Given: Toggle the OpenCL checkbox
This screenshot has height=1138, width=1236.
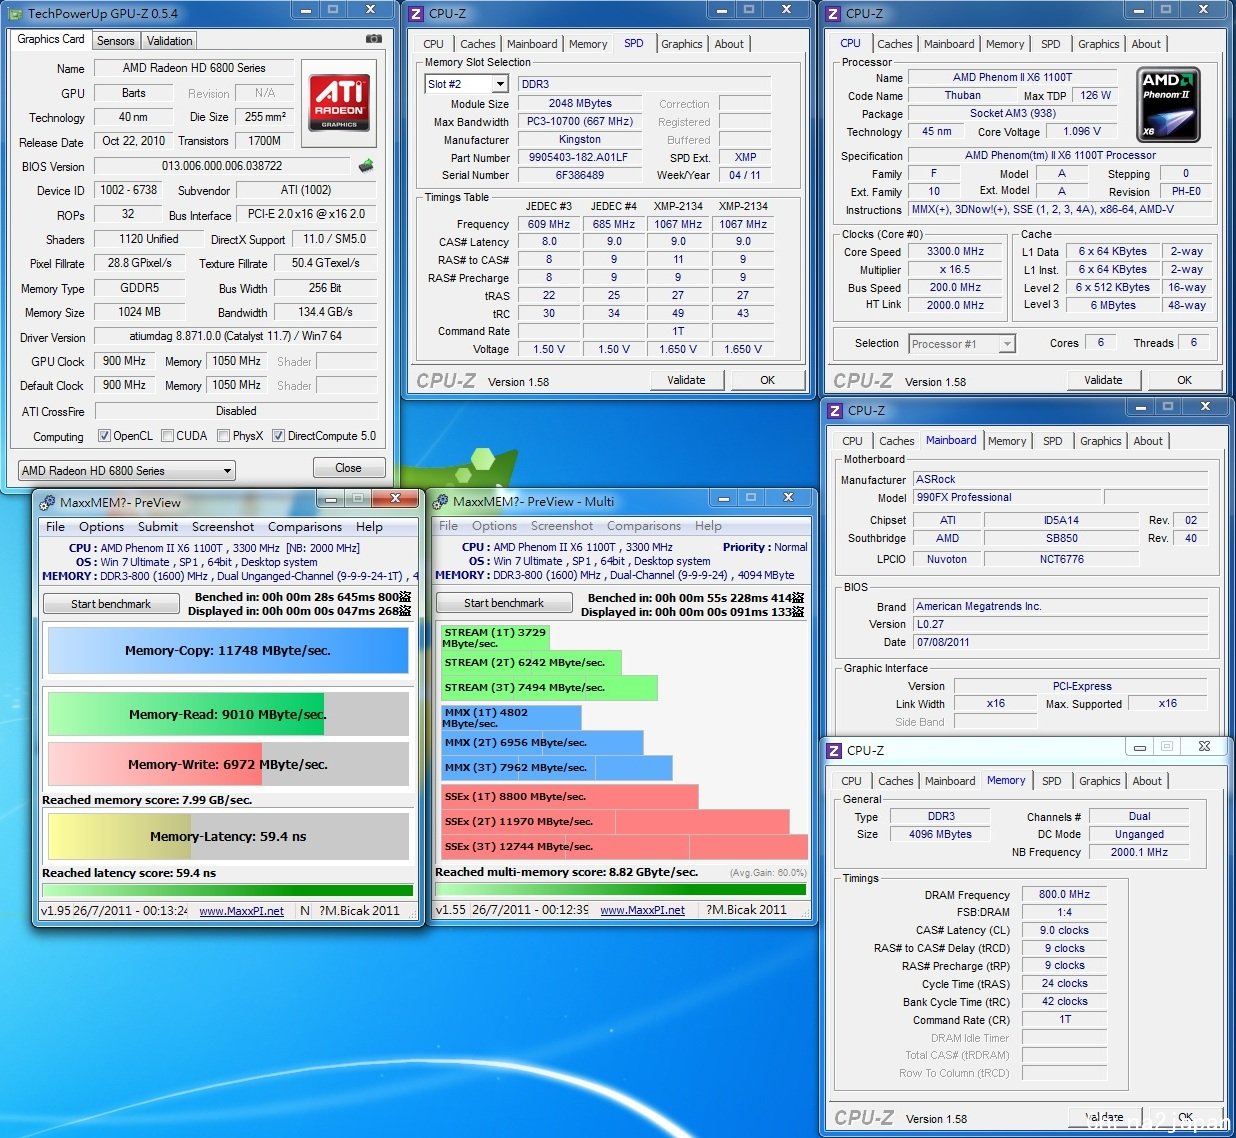Looking at the screenshot, I should (x=104, y=436).
